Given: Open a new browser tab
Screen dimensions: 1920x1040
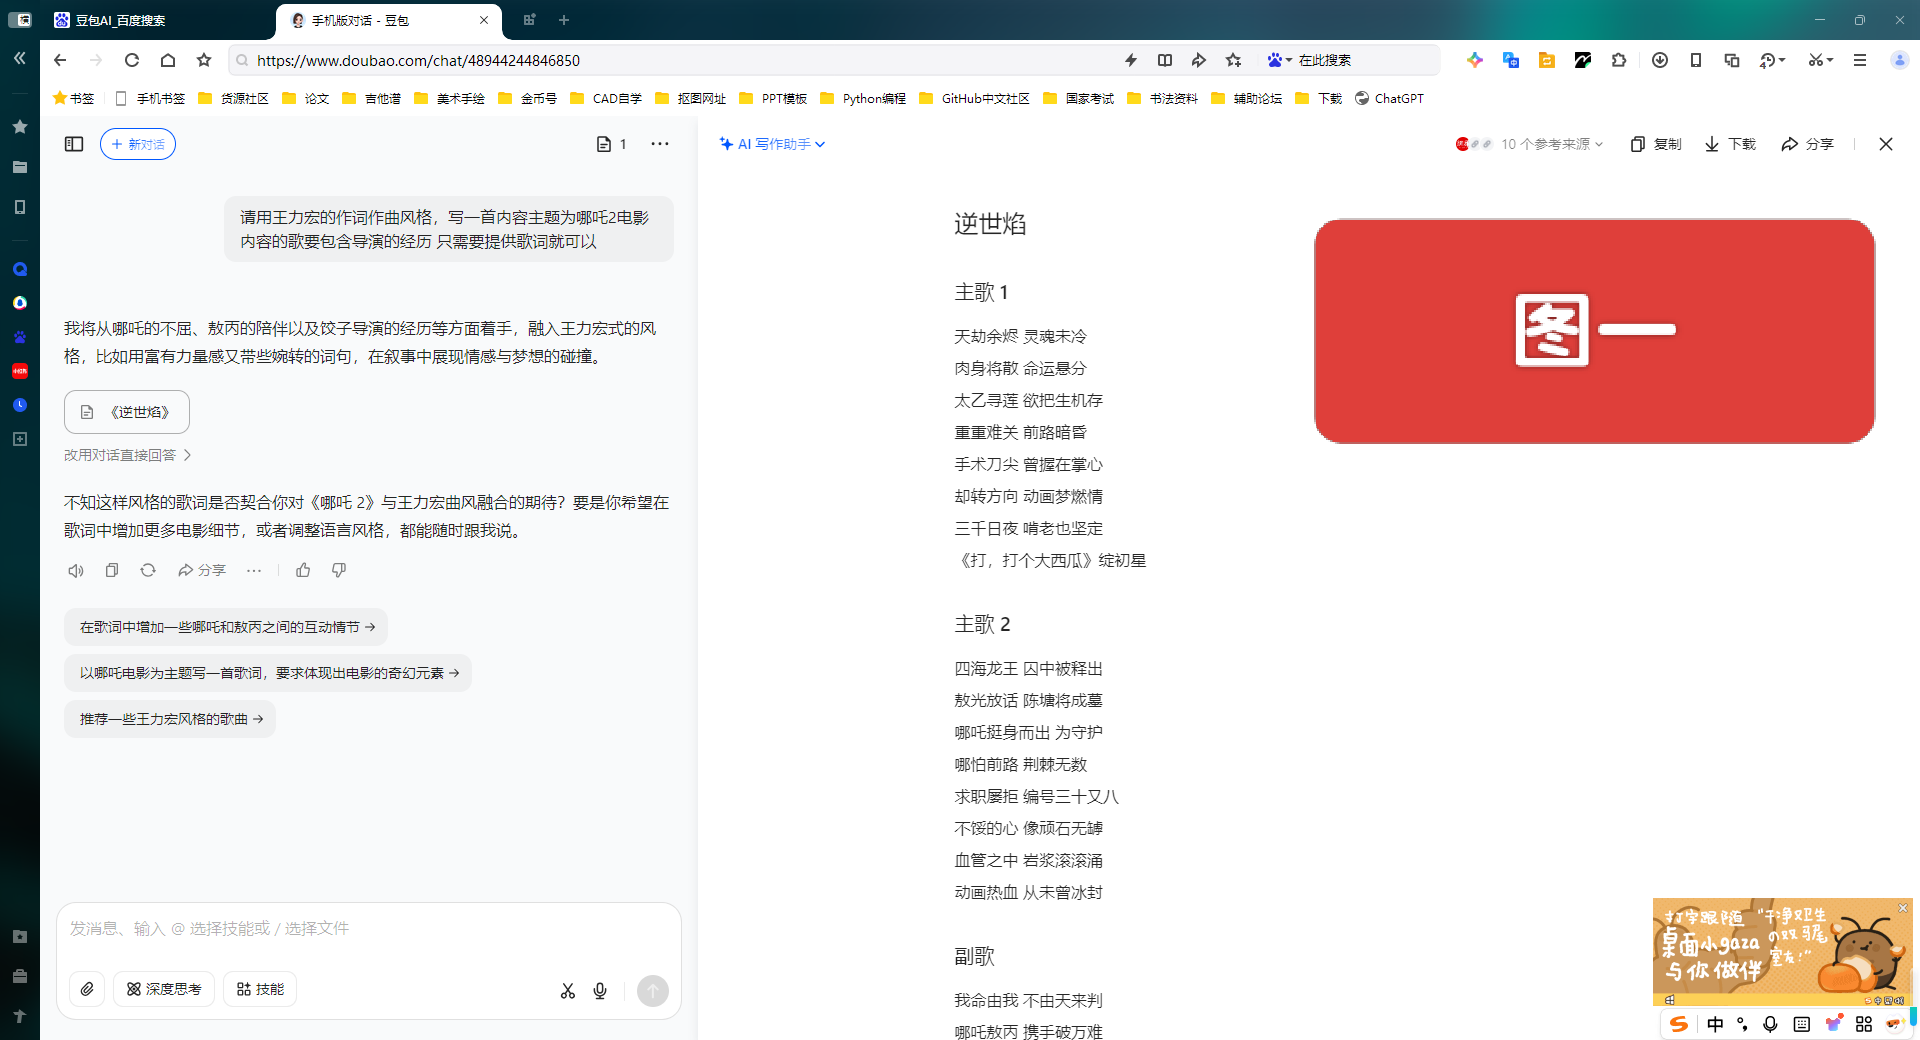Looking at the screenshot, I should click(564, 20).
